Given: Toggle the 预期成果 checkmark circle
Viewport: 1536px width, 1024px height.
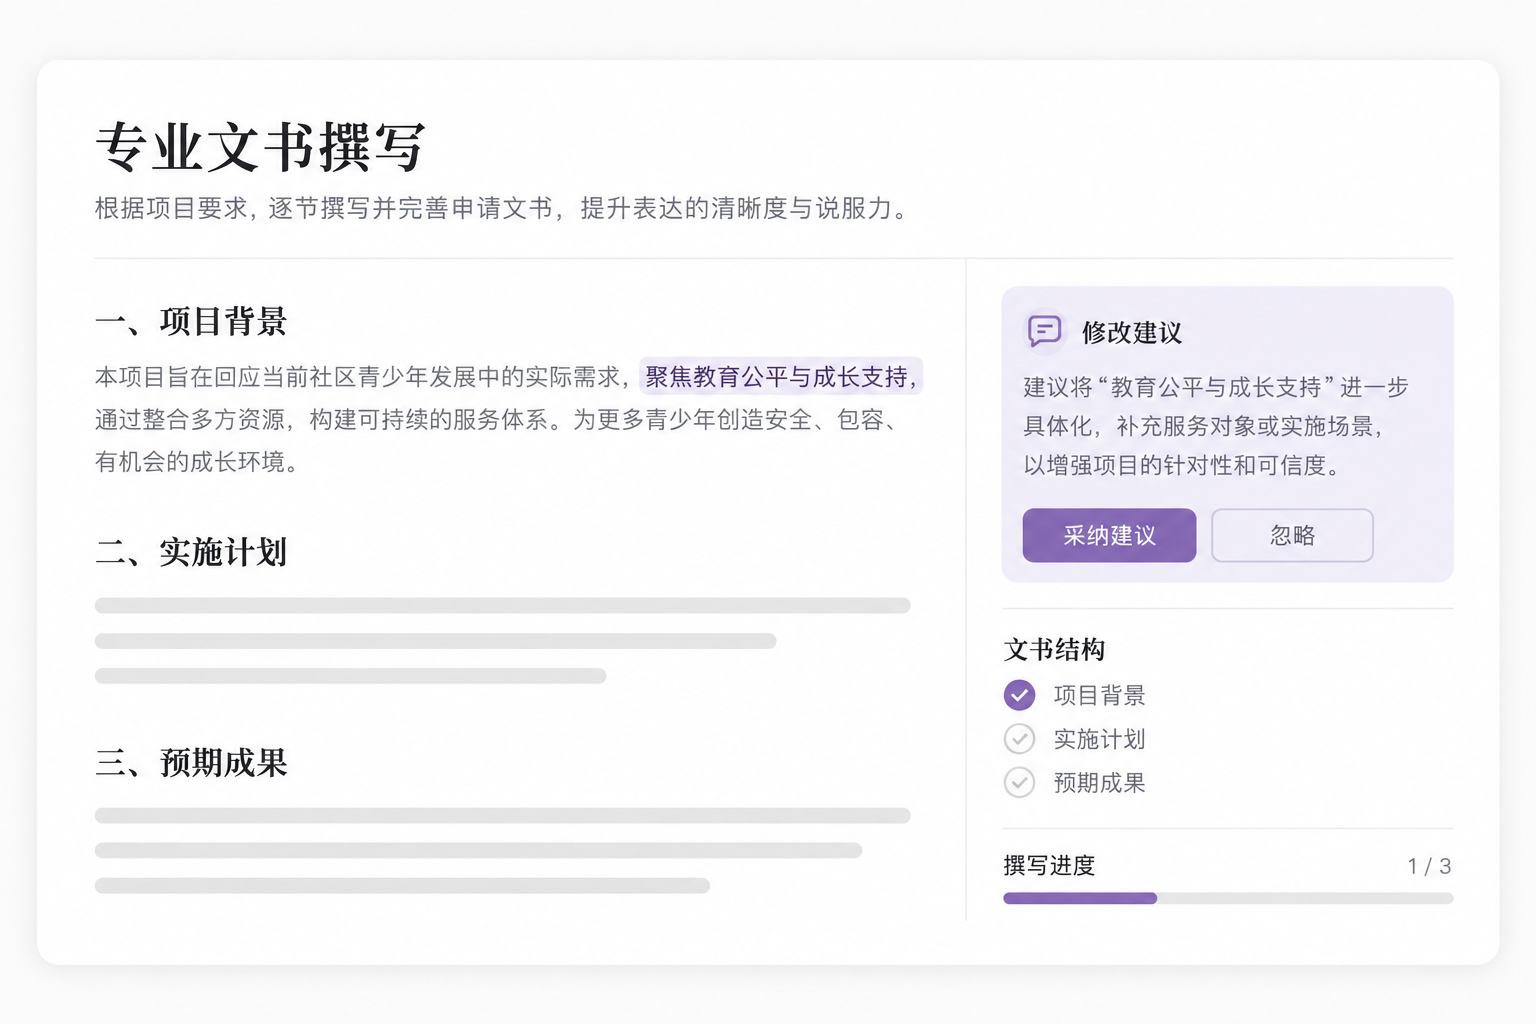Looking at the screenshot, I should pos(1019,782).
